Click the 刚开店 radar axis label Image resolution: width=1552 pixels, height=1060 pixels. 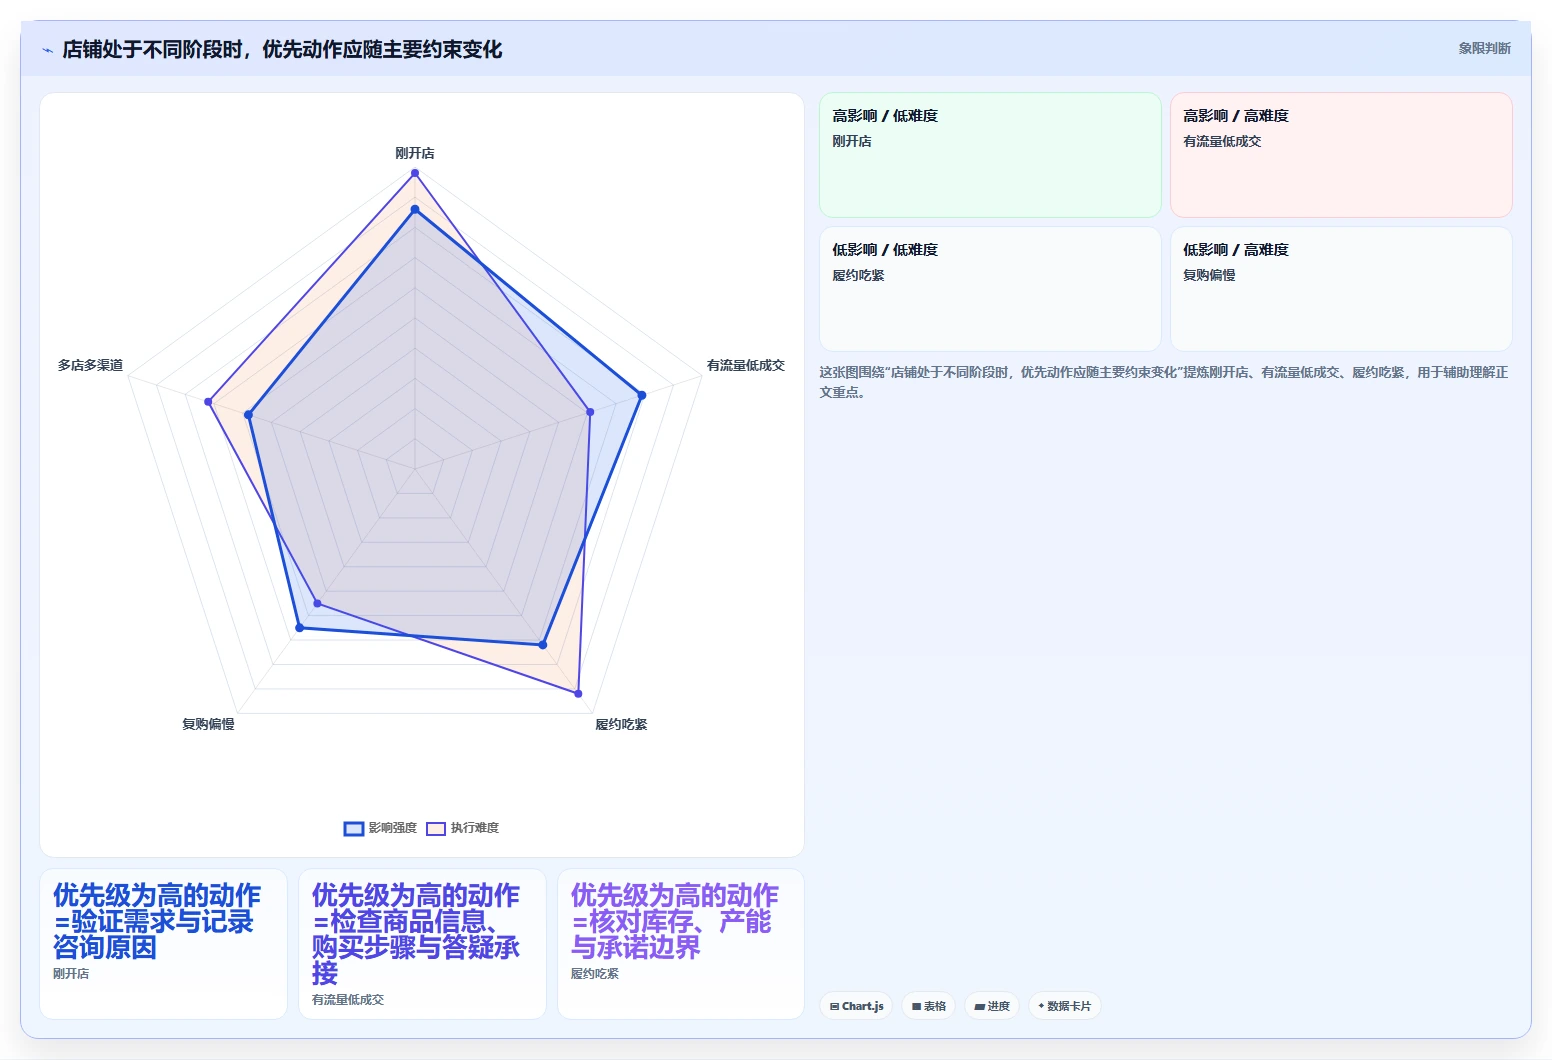coord(414,153)
